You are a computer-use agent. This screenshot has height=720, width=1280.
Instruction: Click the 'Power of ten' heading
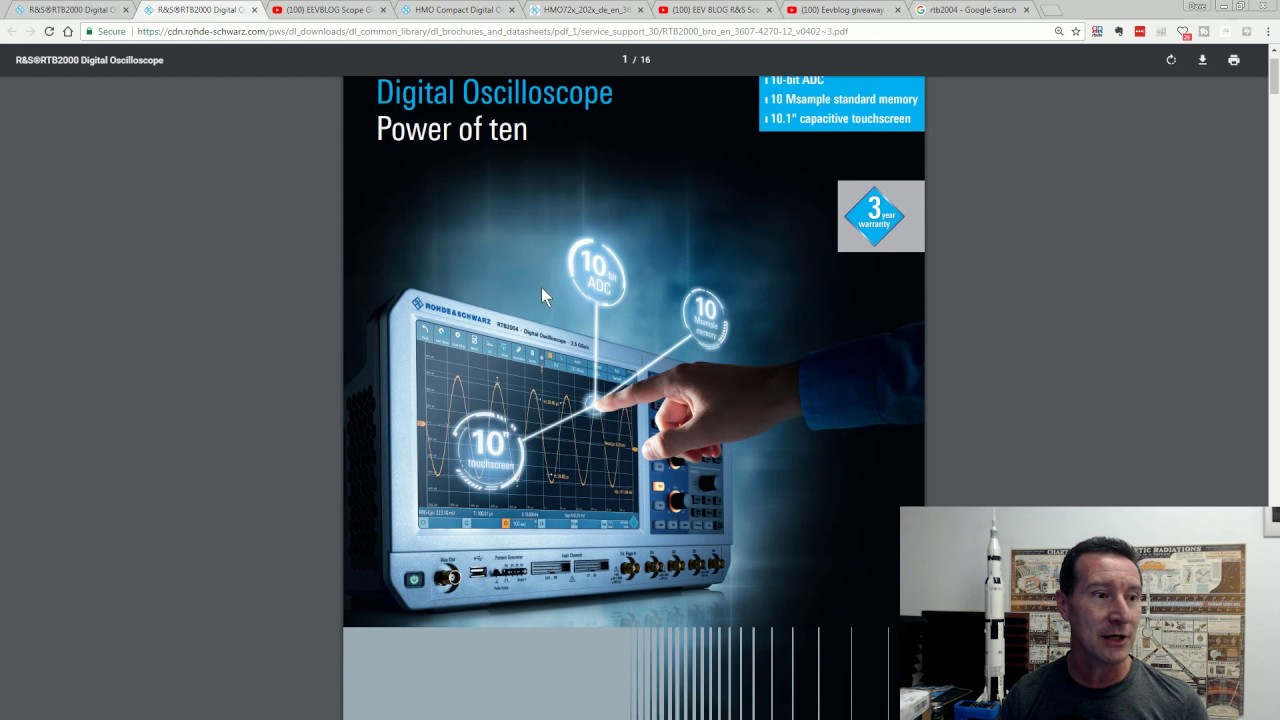pos(452,129)
